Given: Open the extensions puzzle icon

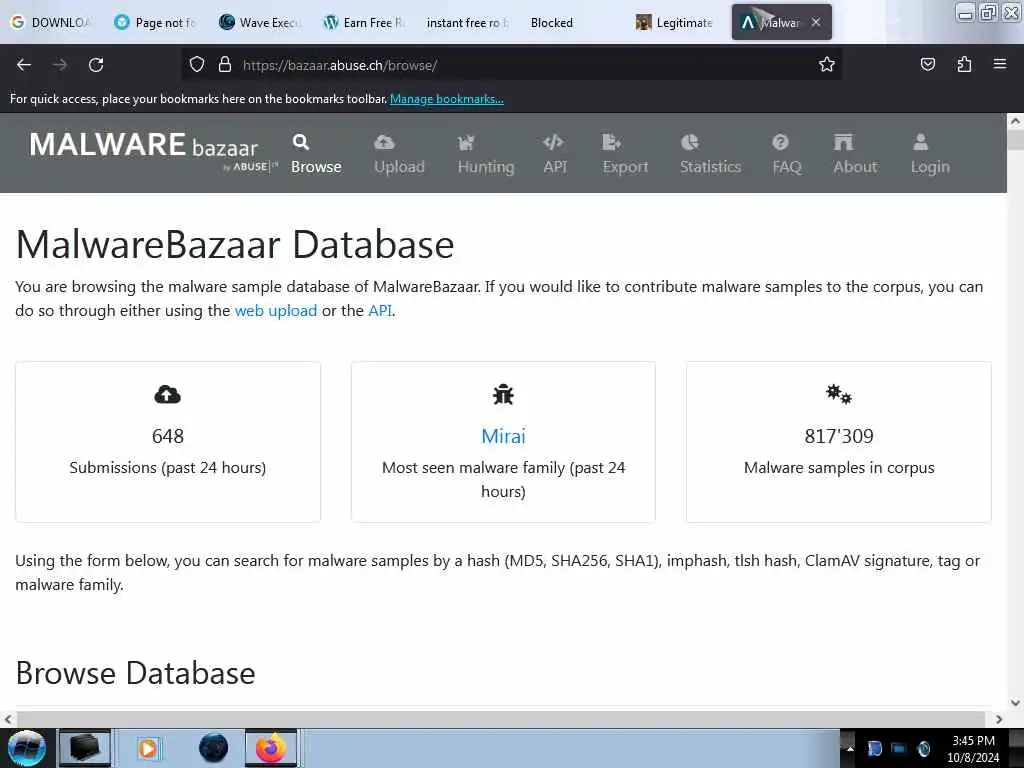Looking at the screenshot, I should coord(964,64).
